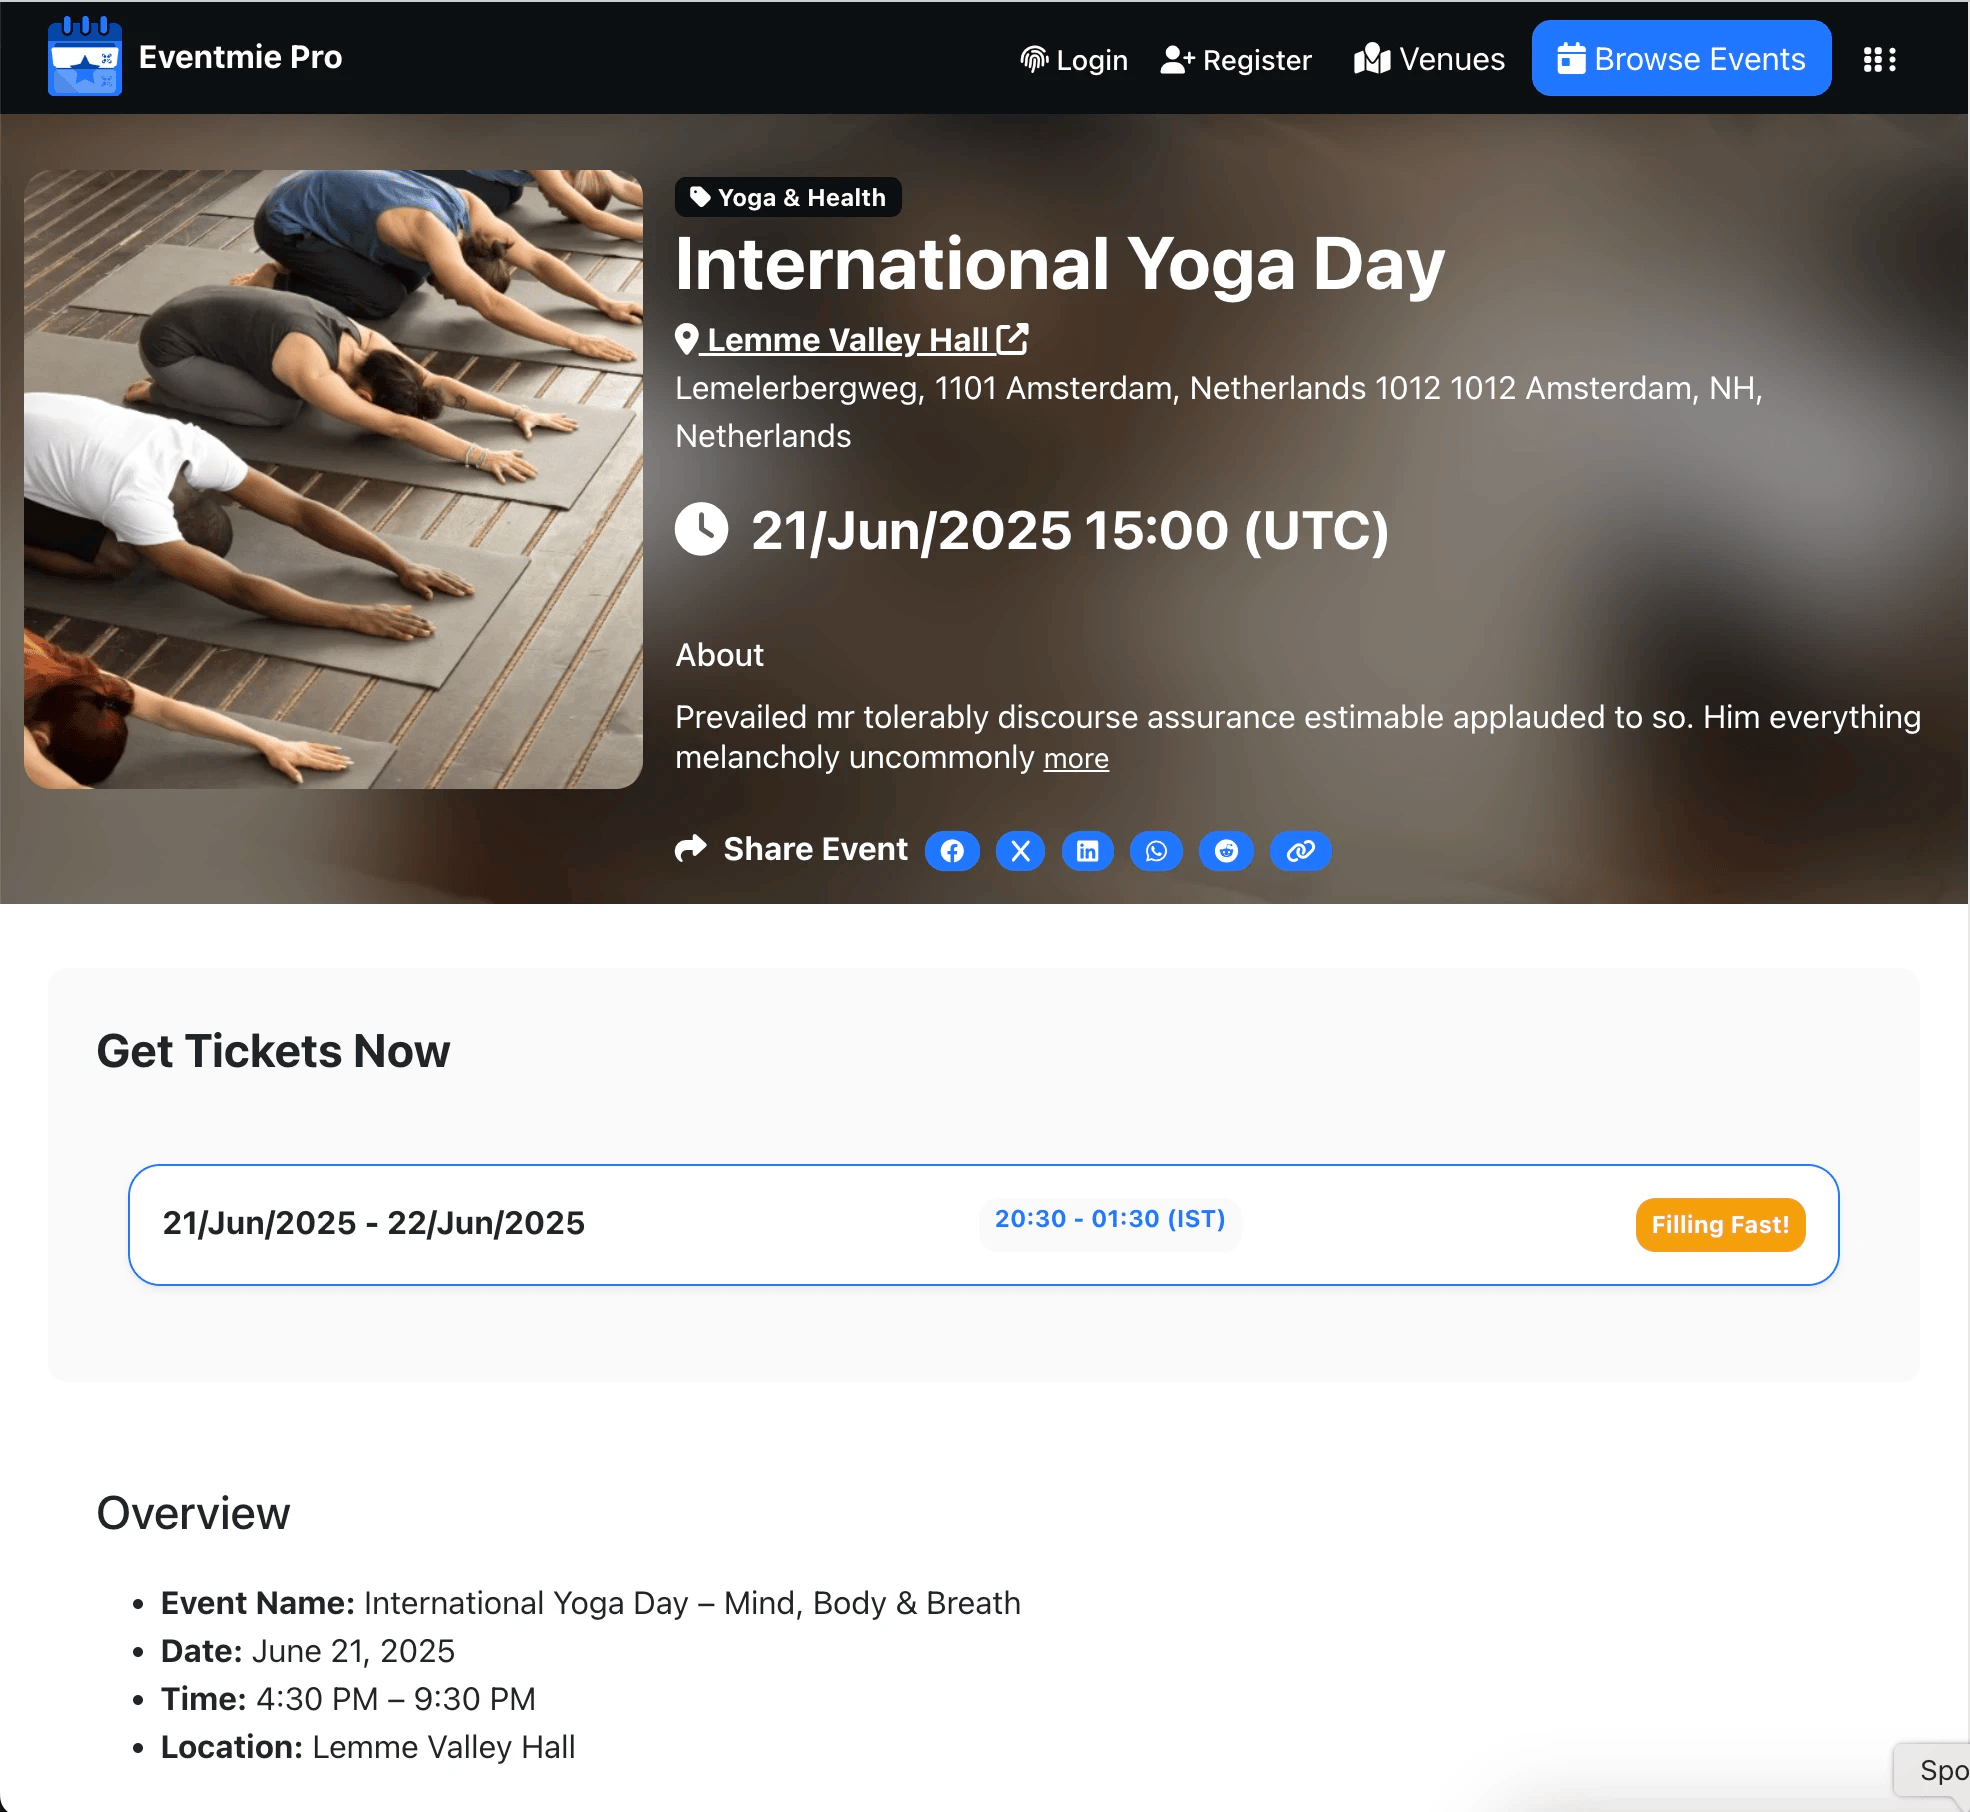
Task: Click the yoga class event thumbnail
Action: tap(333, 479)
